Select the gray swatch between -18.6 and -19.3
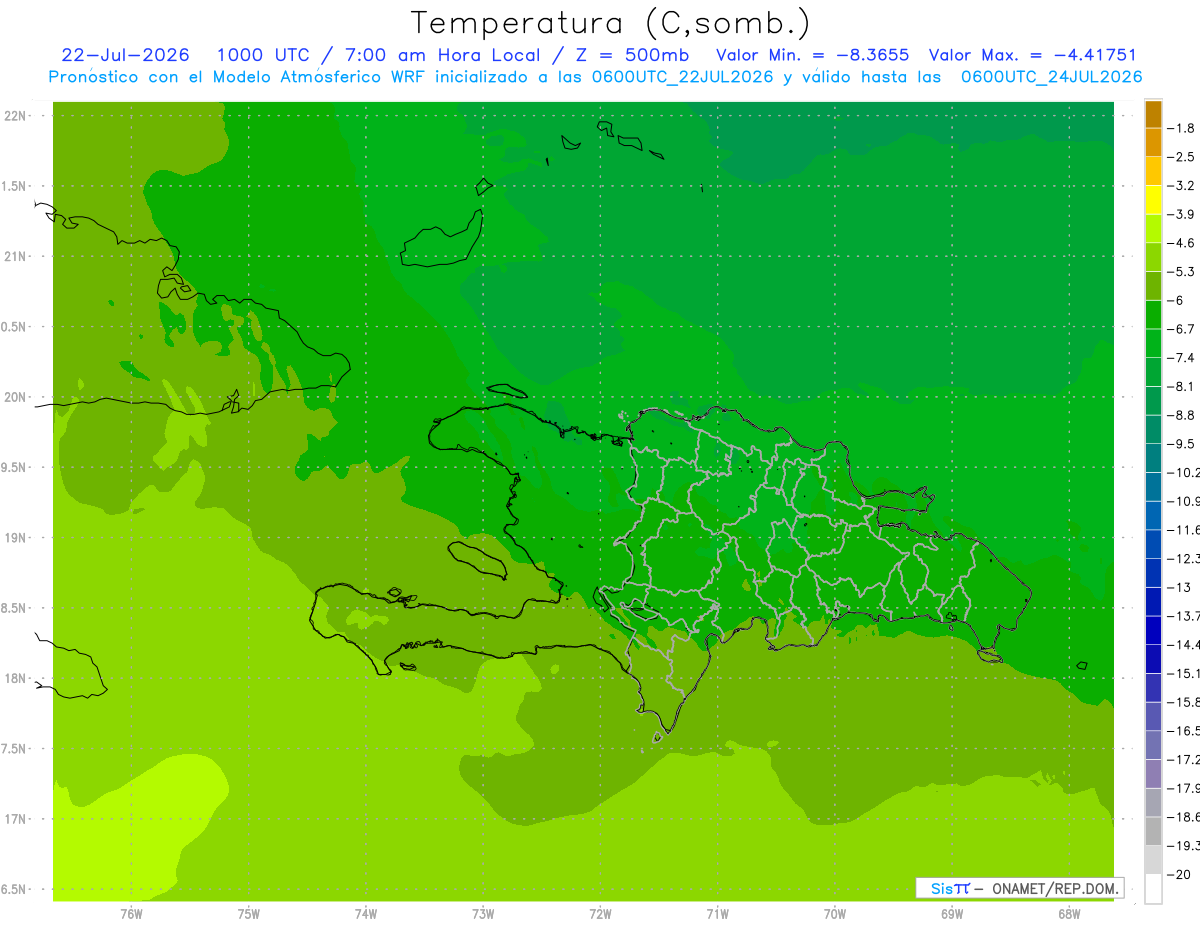 point(1153,831)
